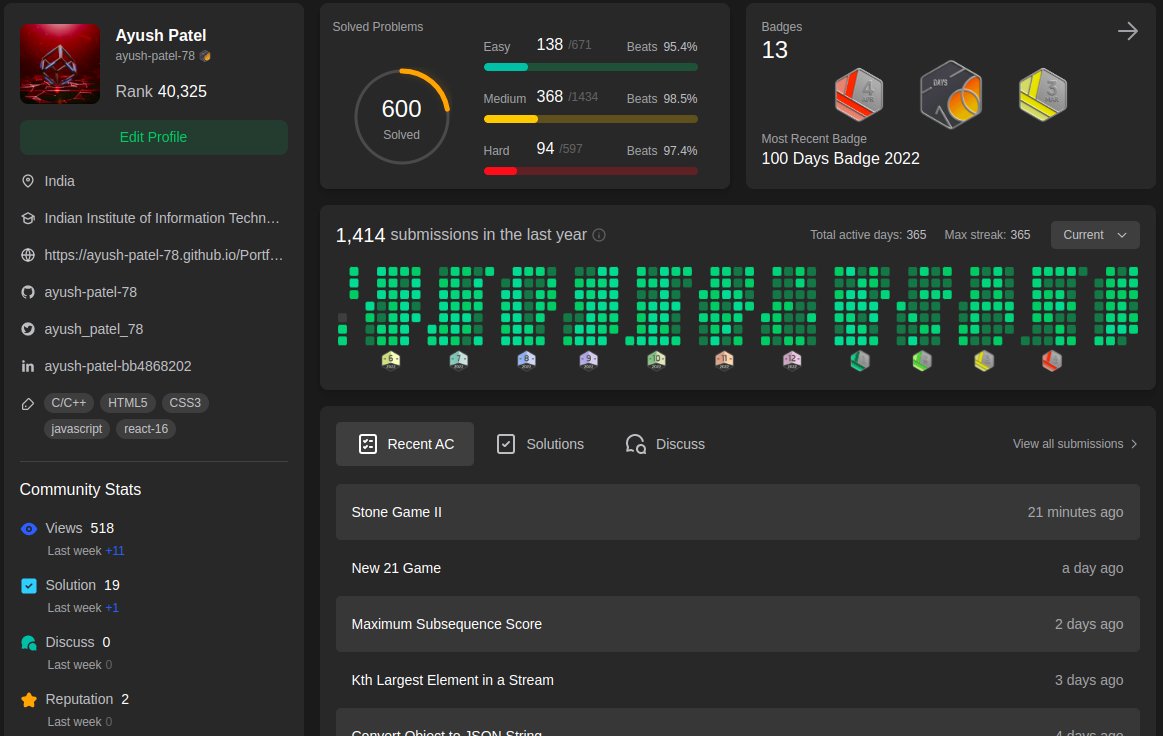
Task: Click the Solution check icon in Community Stats
Action: [x=29, y=586]
